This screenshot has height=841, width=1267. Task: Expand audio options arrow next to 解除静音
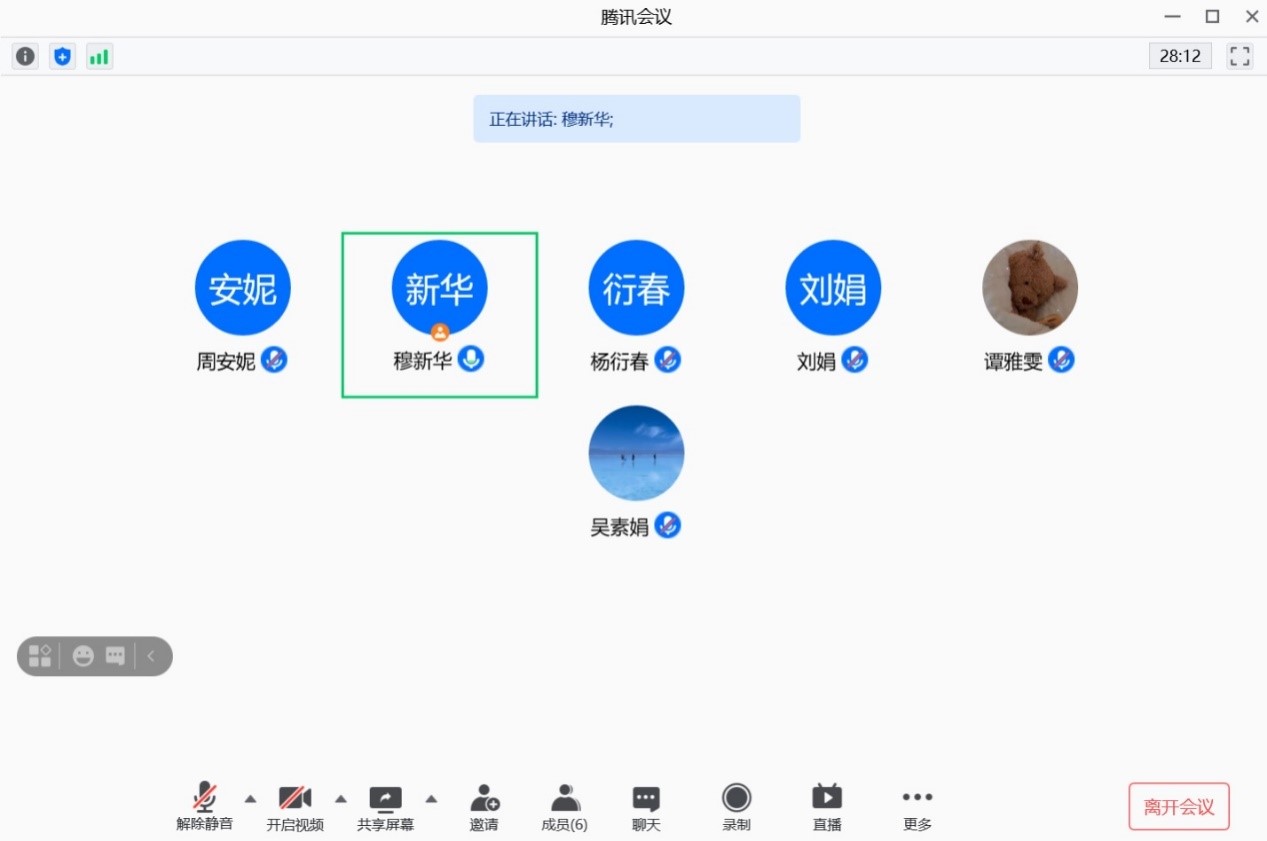pos(250,799)
